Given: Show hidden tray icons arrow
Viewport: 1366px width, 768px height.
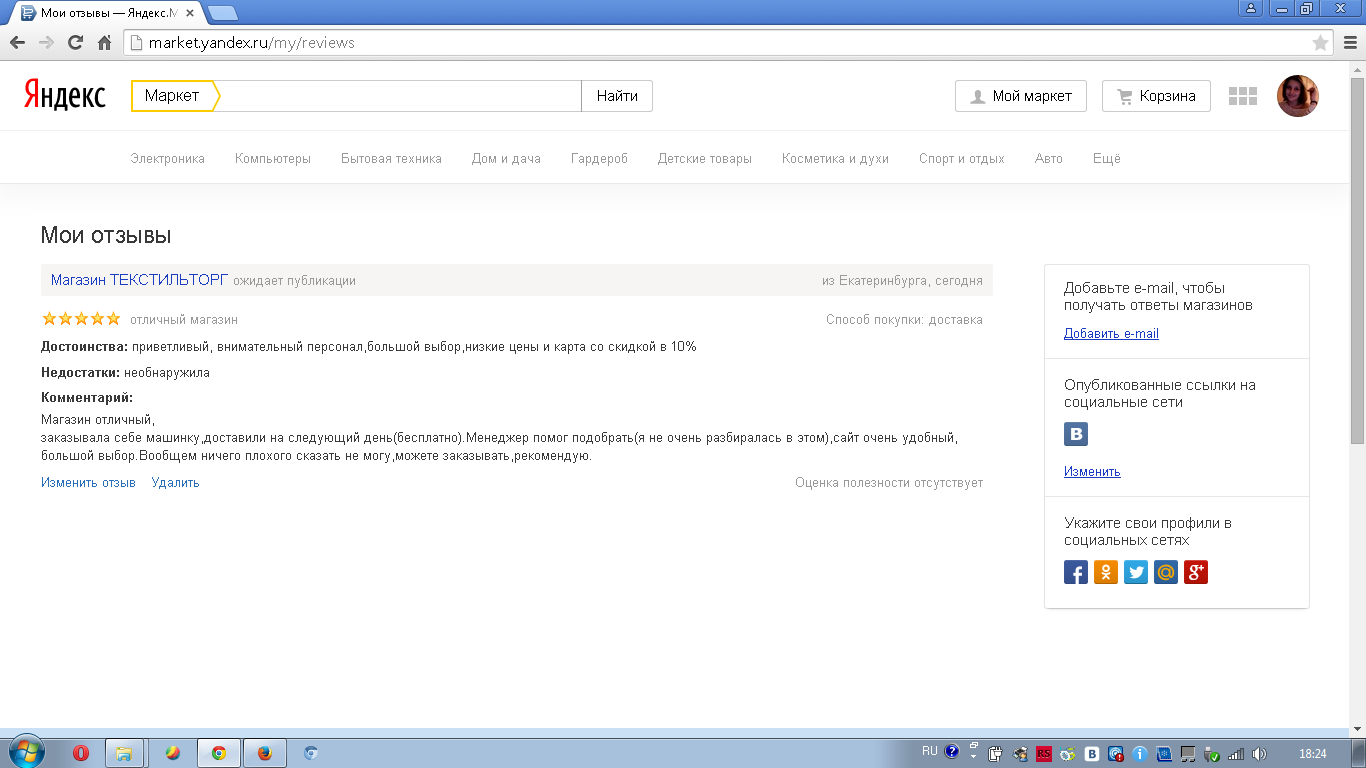Looking at the screenshot, I should tap(973, 758).
